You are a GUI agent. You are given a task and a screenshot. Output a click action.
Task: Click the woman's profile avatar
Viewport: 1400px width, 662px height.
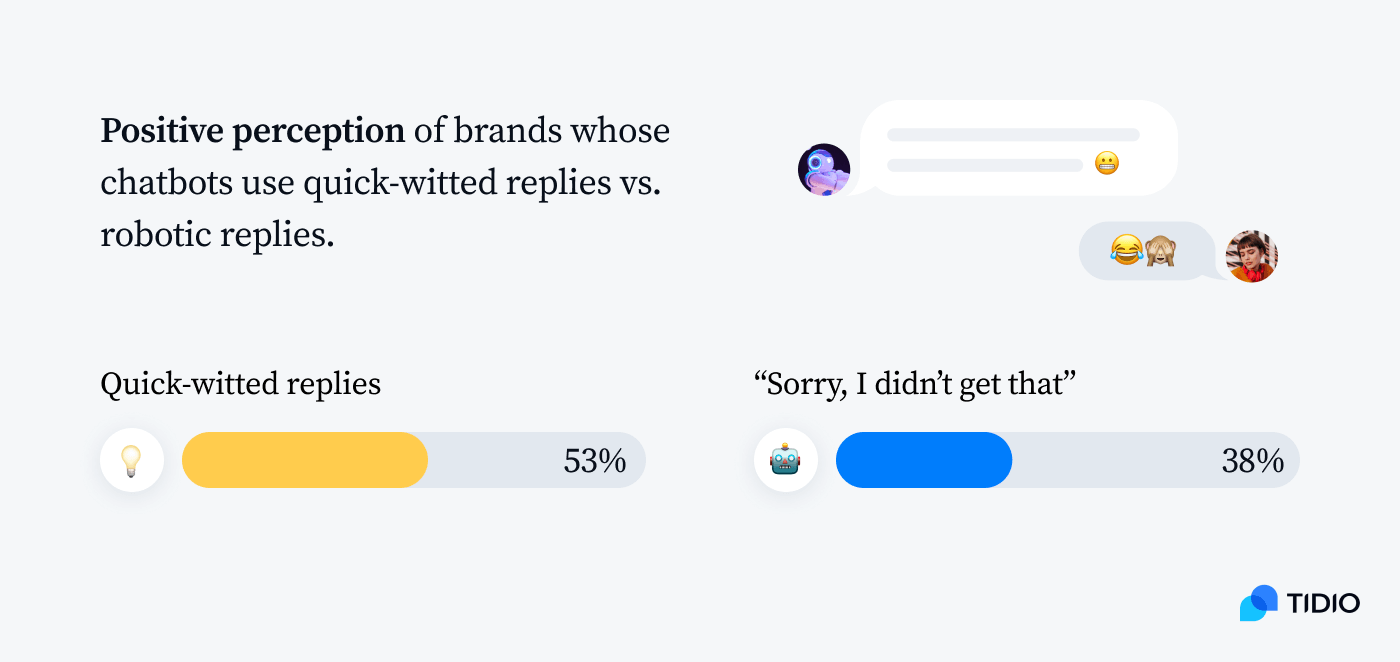pyautogui.click(x=1252, y=256)
